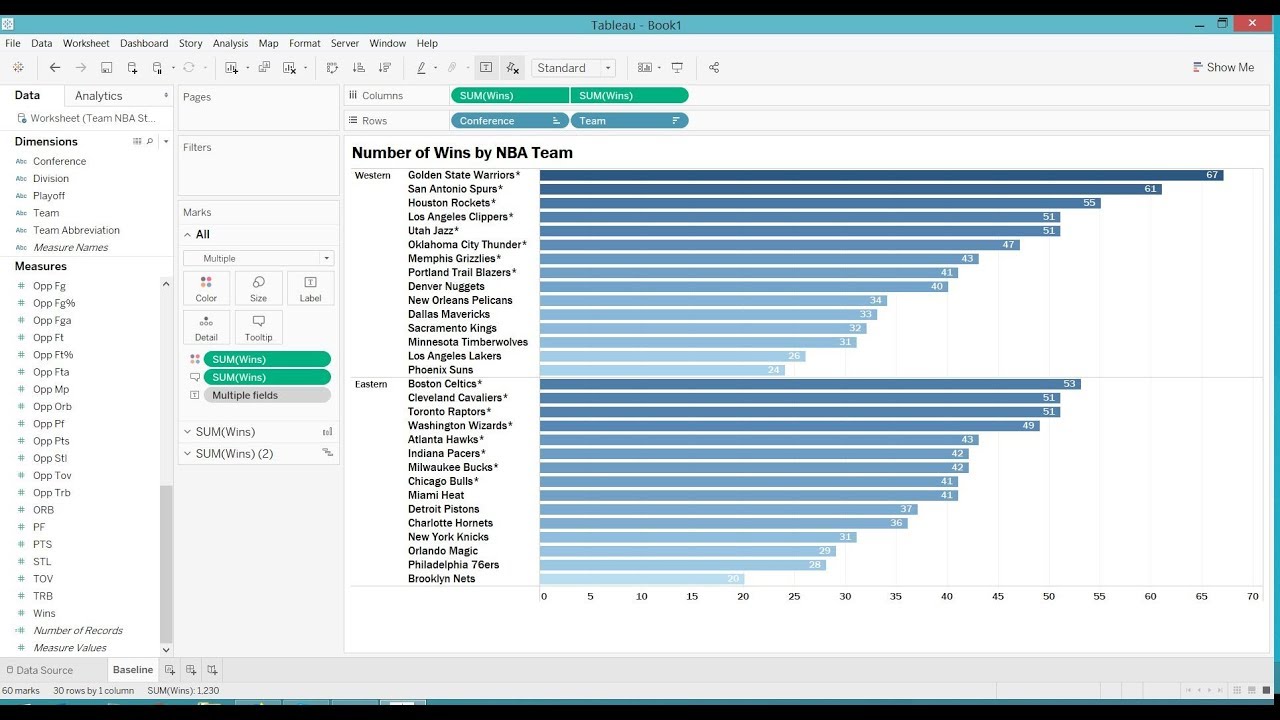The image size is (1280, 720).
Task: Click the Team pill on Rows
Action: coord(629,121)
